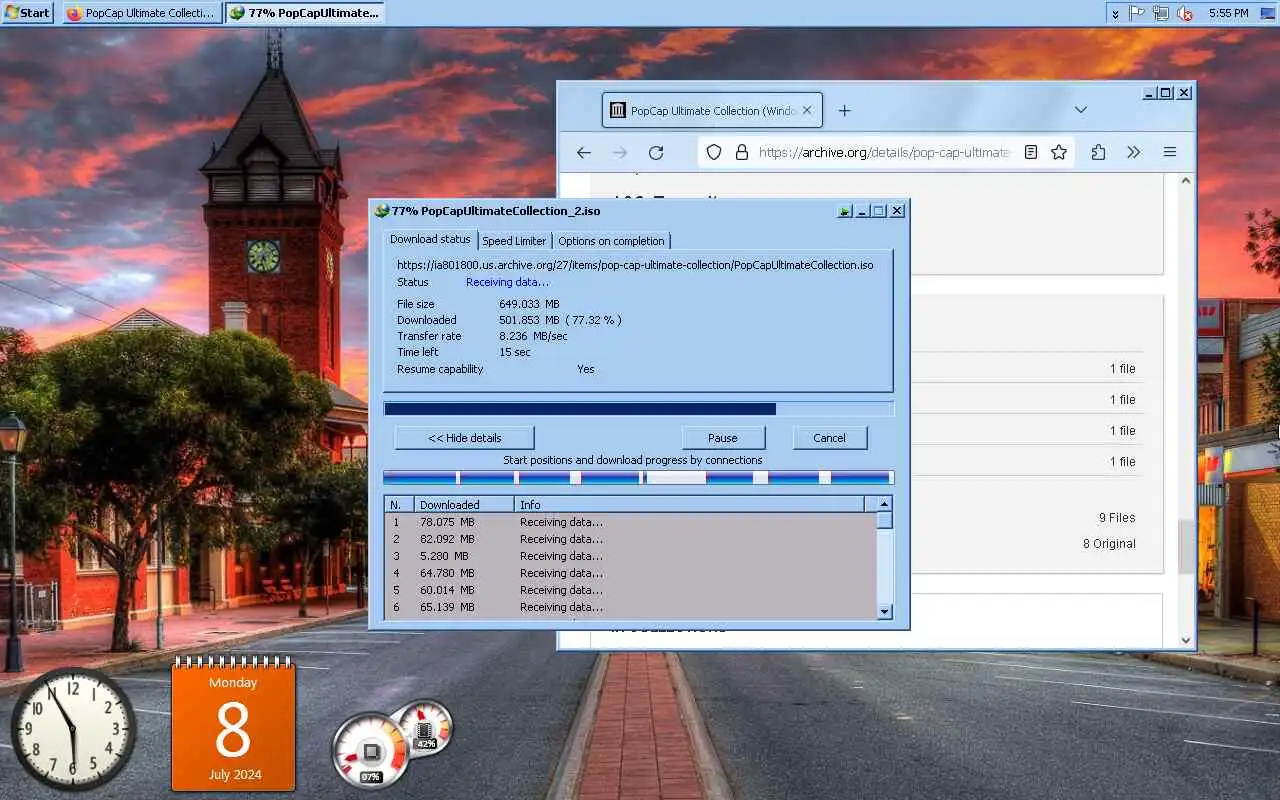Open the Firefox extensions puzzle icon
Viewport: 1280px width, 800px height.
pos(1098,152)
